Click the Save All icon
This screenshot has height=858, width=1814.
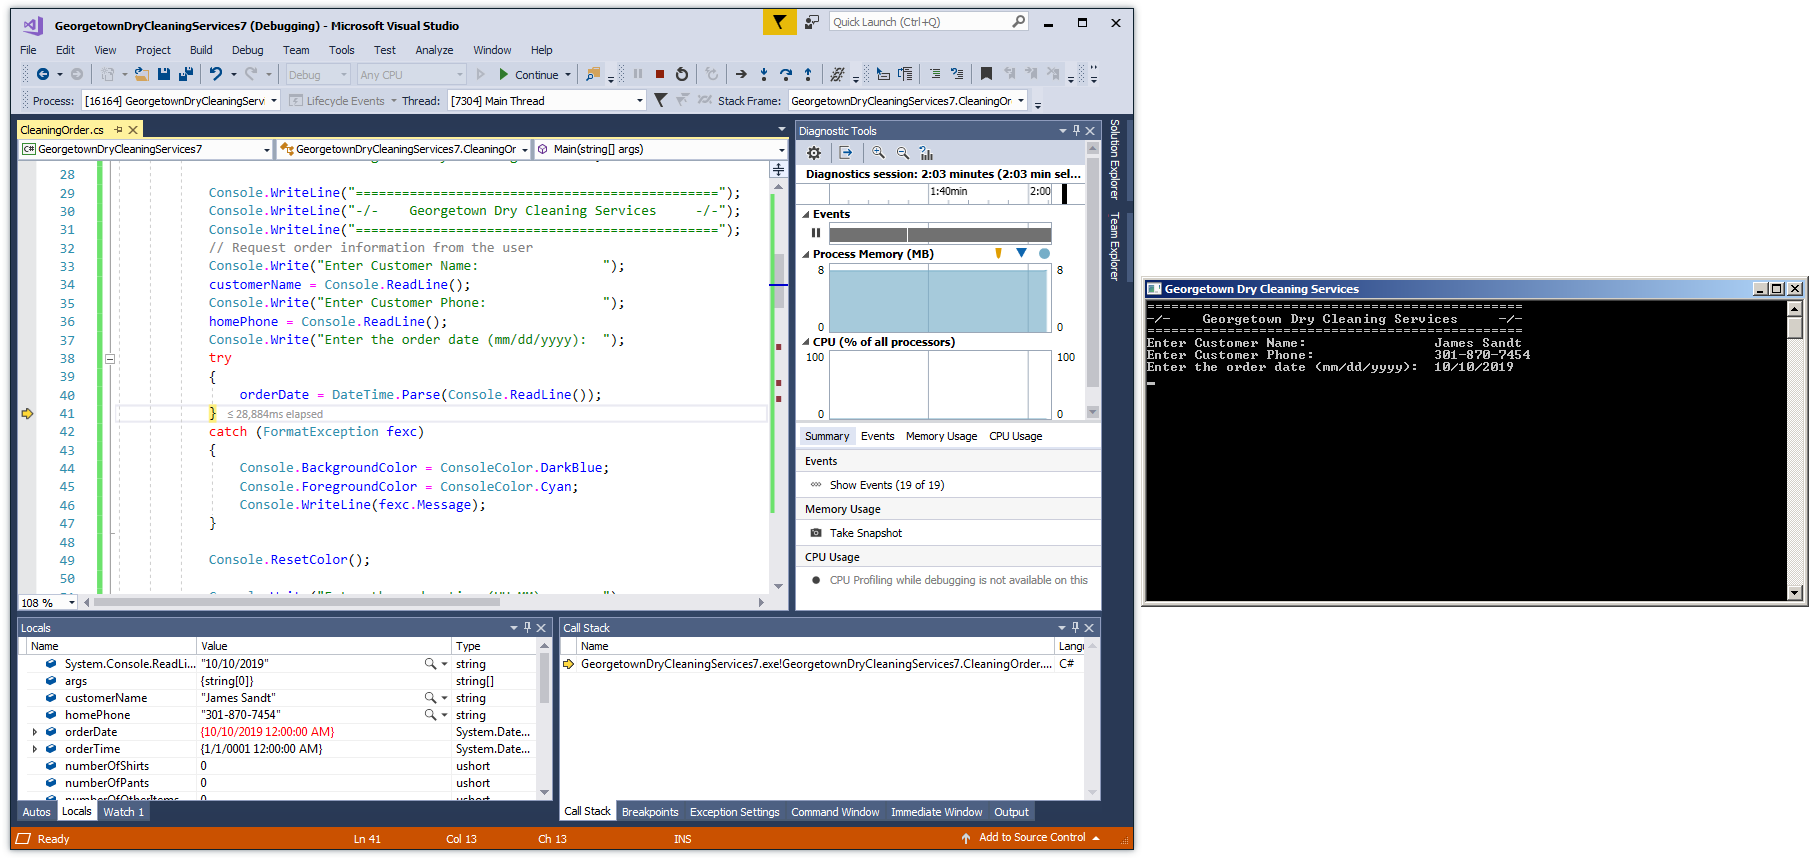185,74
